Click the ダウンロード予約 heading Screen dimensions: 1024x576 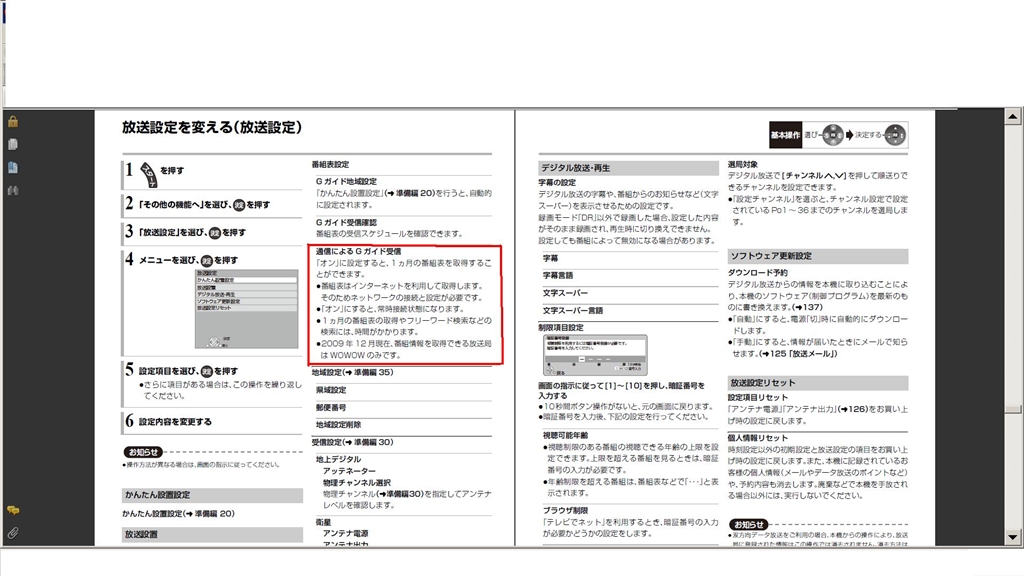click(x=758, y=272)
